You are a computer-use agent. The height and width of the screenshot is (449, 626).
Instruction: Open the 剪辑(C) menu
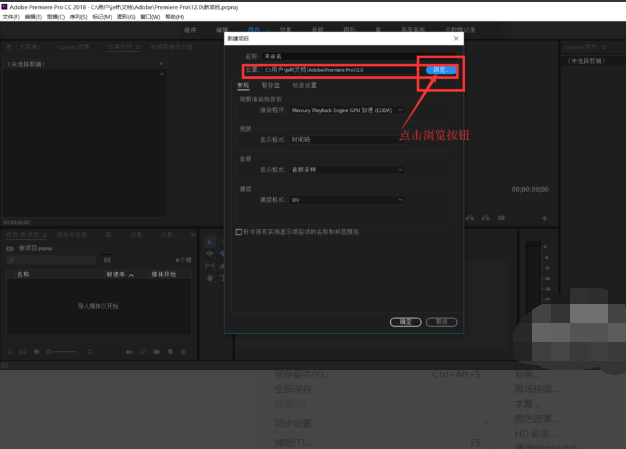point(55,17)
